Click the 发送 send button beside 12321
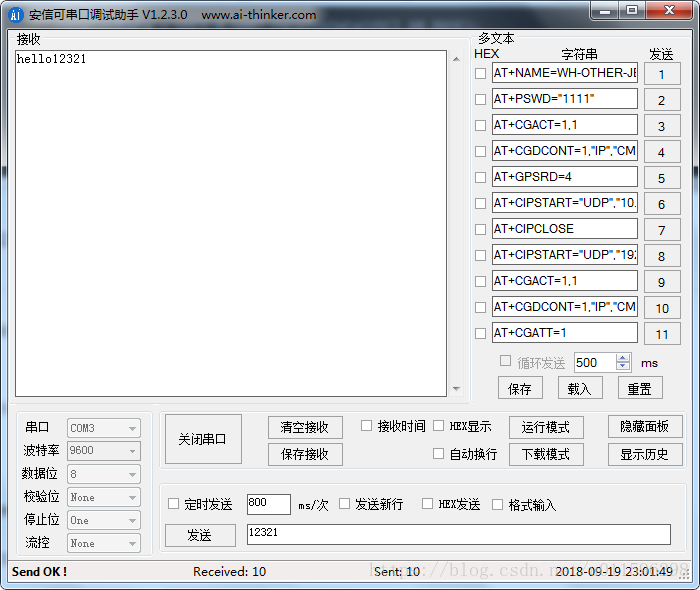 (x=200, y=535)
